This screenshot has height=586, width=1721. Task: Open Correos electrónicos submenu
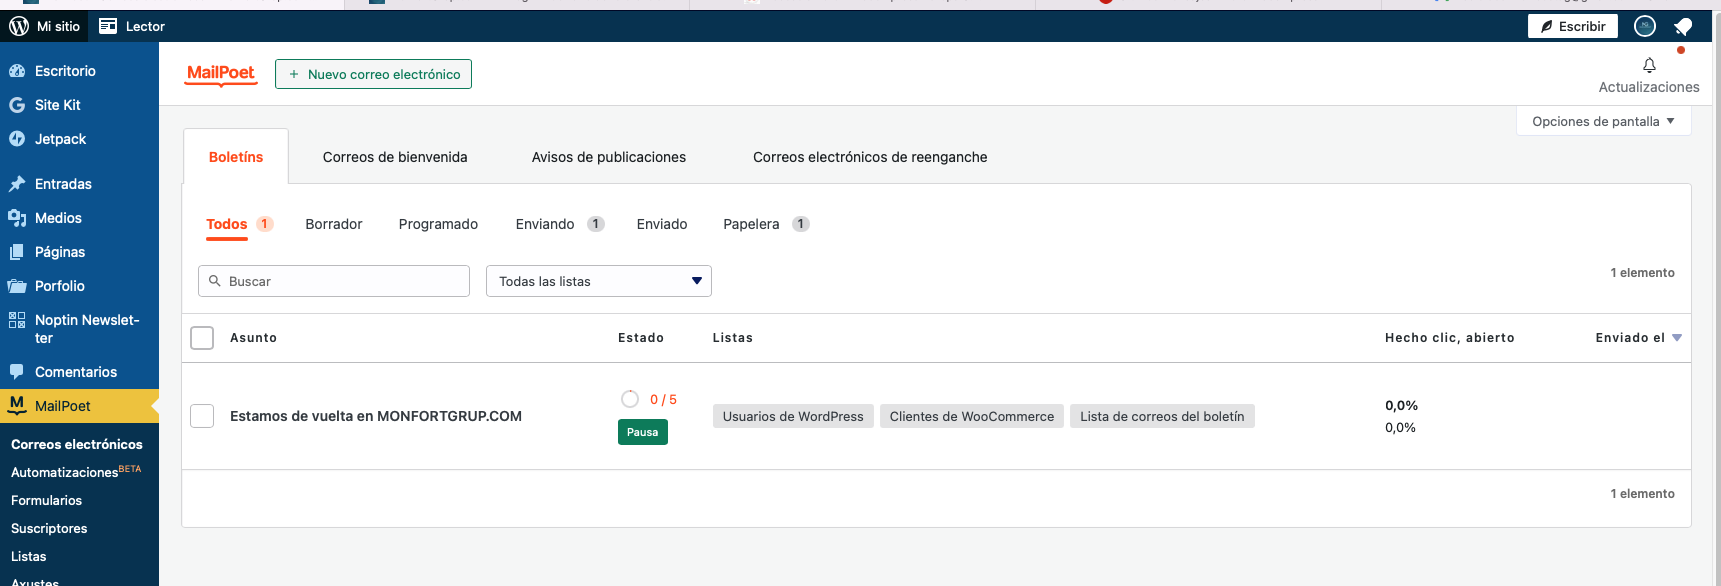click(x=77, y=444)
